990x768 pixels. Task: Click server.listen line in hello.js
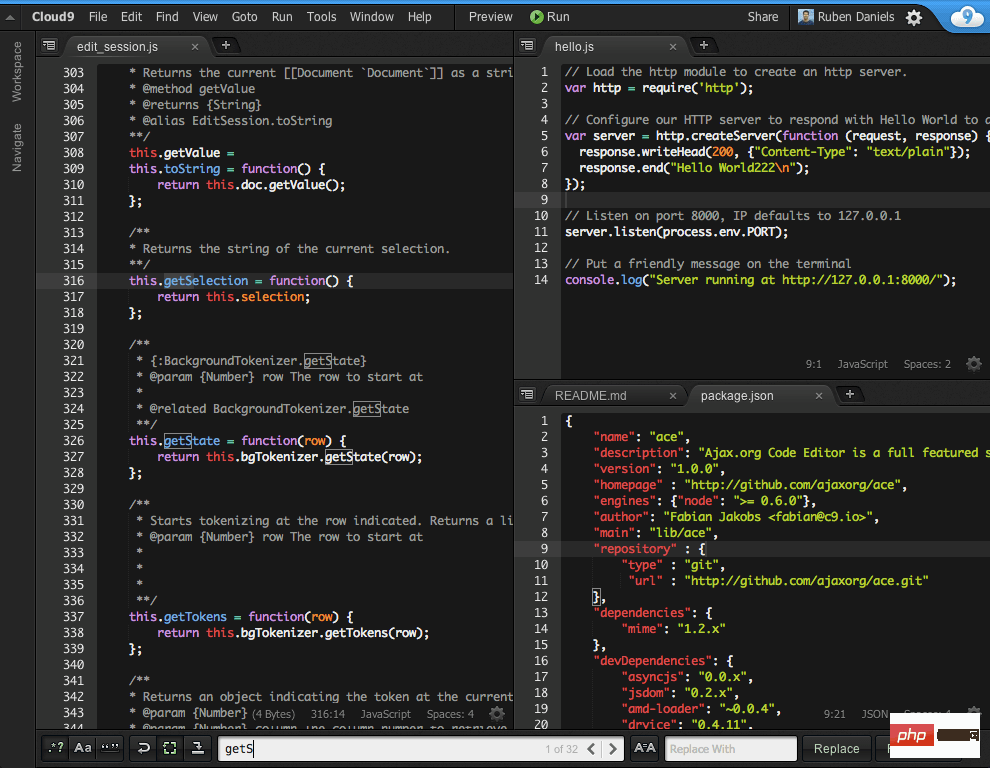pos(676,232)
